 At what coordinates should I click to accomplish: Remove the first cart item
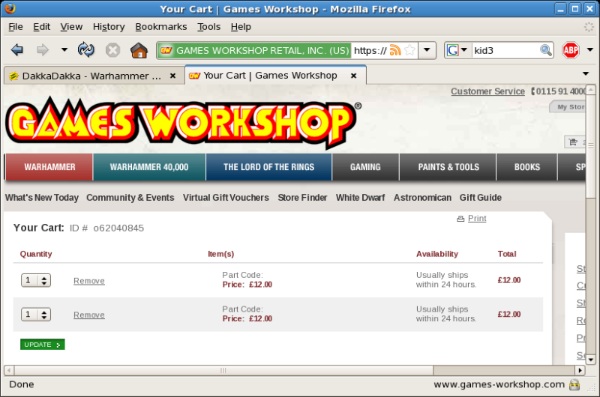[89, 281]
